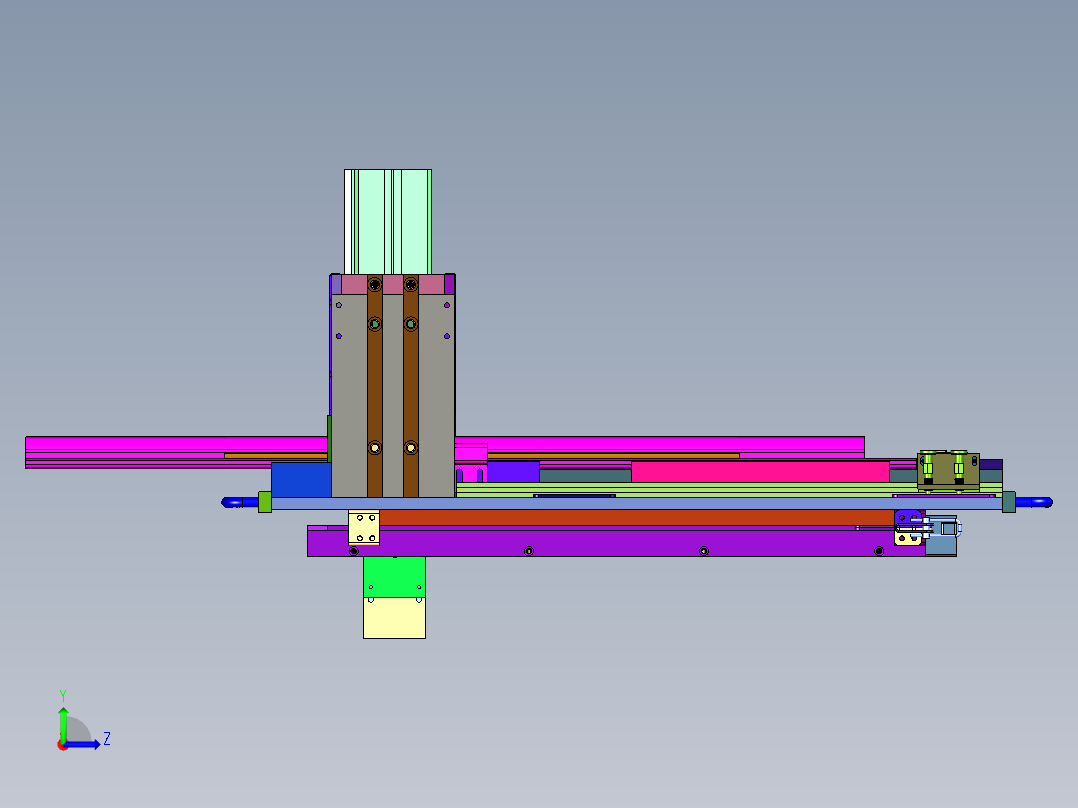The height and width of the screenshot is (808, 1078).
Task: Select the hot pink rectangular block on right
Action: click(x=760, y=472)
